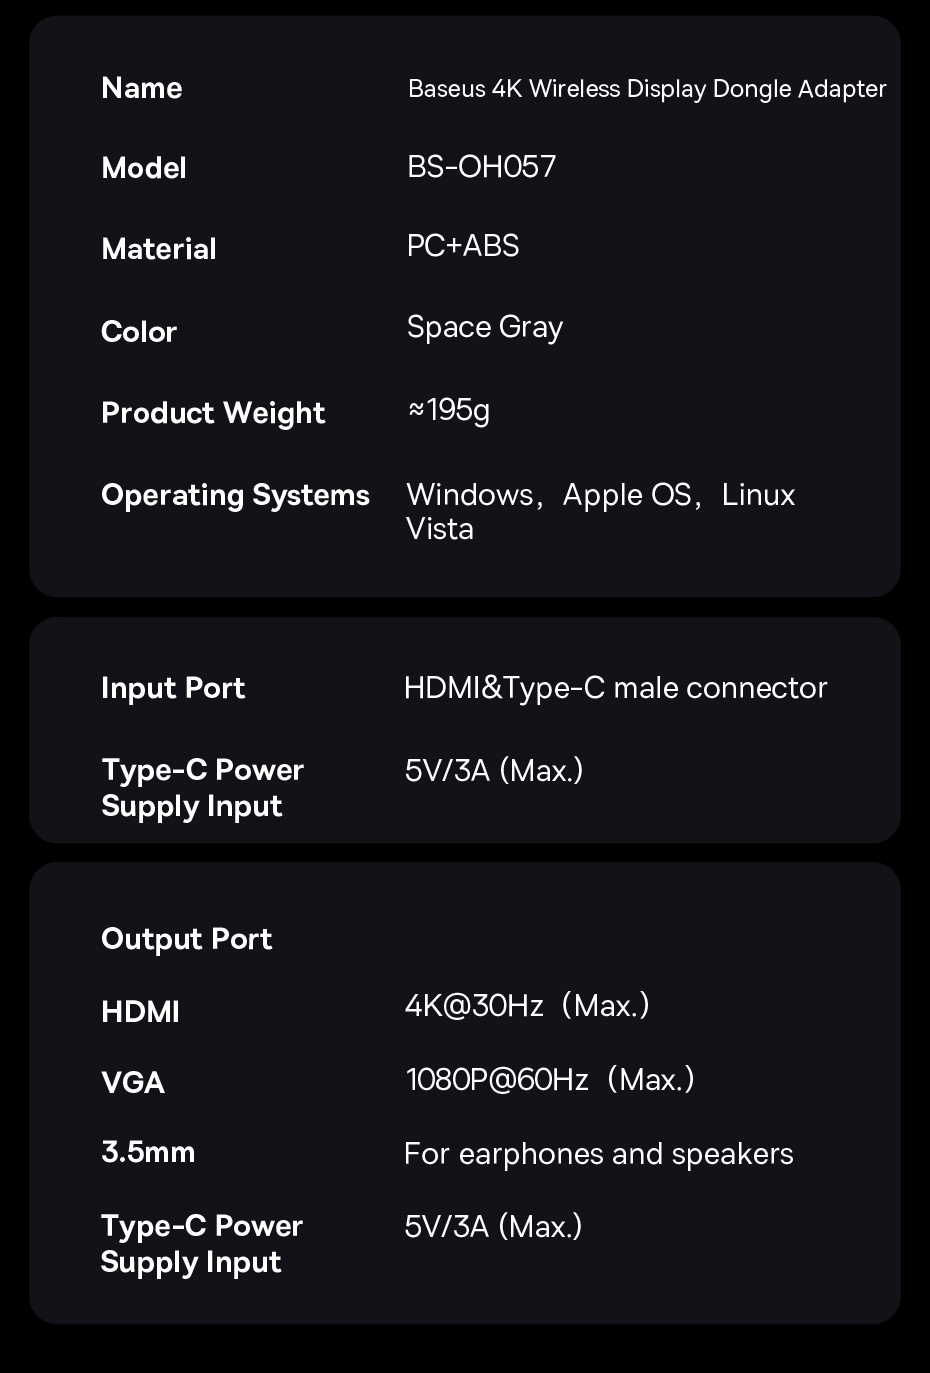Click the 'Operating Systems' label
The height and width of the screenshot is (1373, 930).
[x=235, y=495]
